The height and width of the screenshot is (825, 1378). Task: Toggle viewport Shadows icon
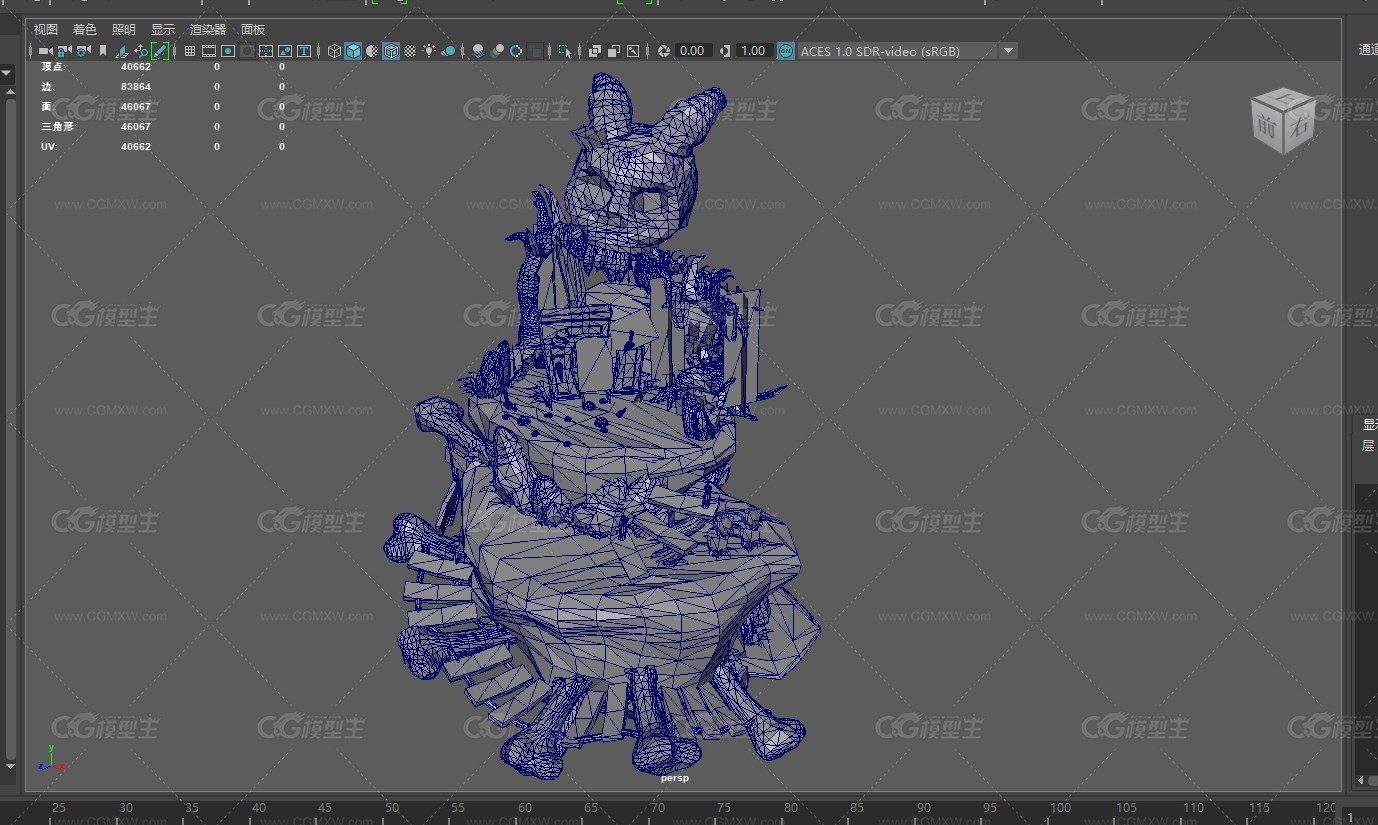click(448, 51)
